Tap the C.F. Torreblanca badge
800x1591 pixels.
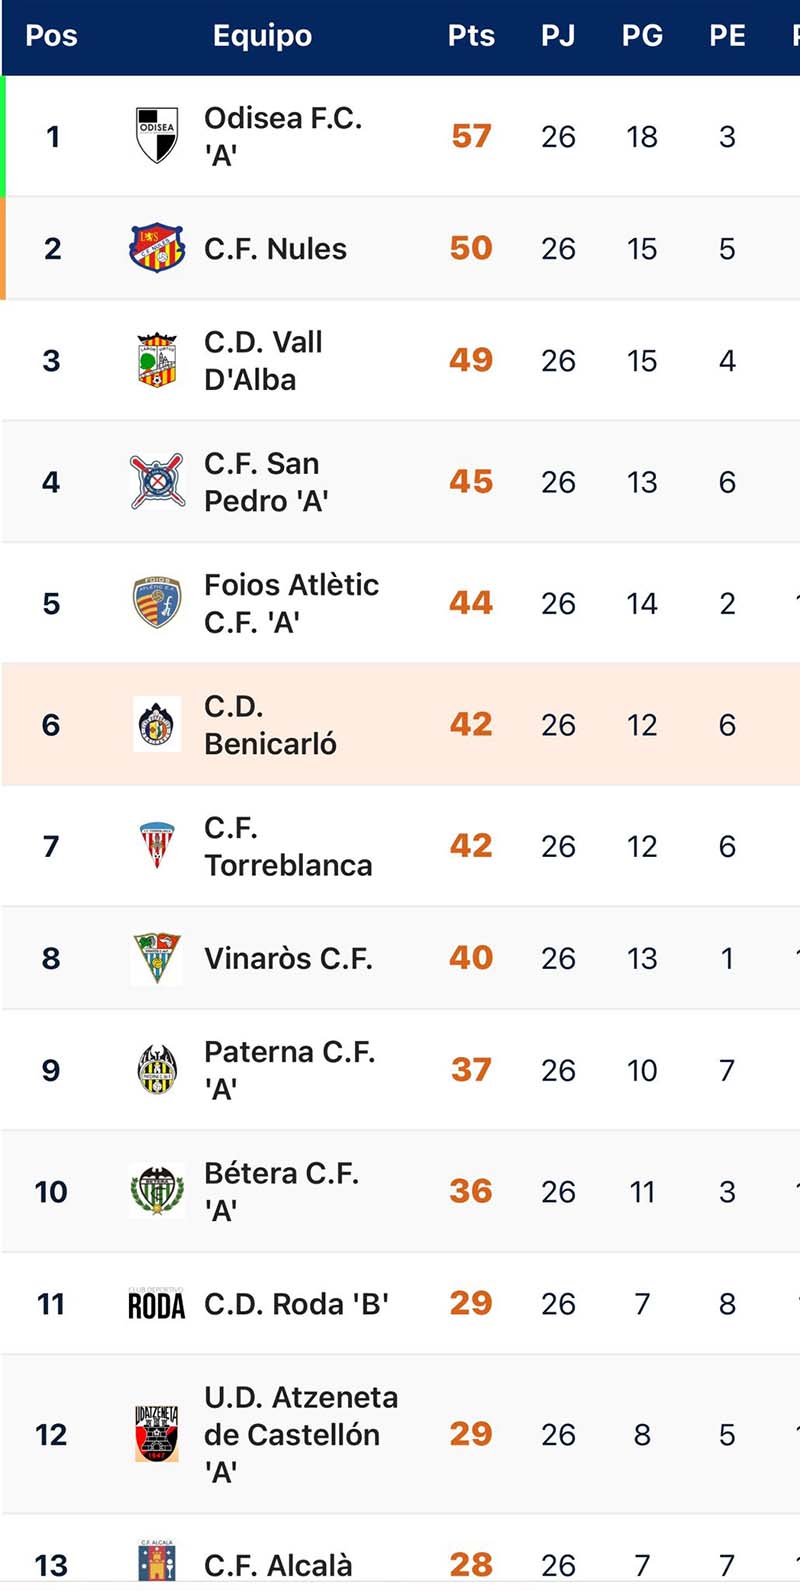(157, 845)
